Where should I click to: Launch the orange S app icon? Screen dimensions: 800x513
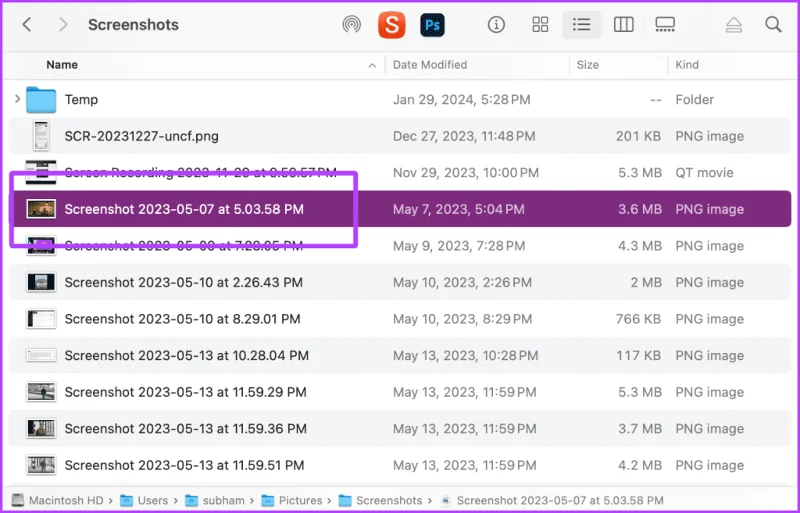click(392, 25)
